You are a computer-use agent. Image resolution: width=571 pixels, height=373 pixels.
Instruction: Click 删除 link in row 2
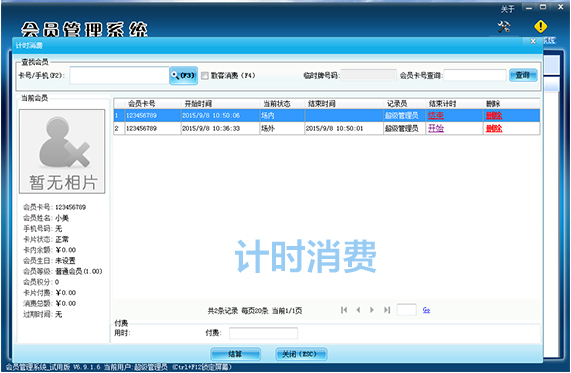[494, 128]
